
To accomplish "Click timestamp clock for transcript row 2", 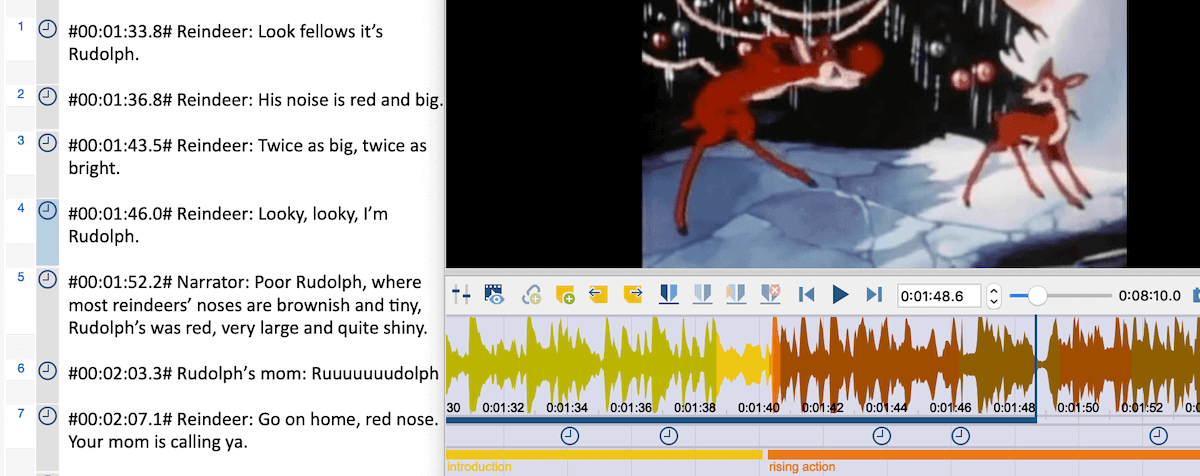I will 47,97.
